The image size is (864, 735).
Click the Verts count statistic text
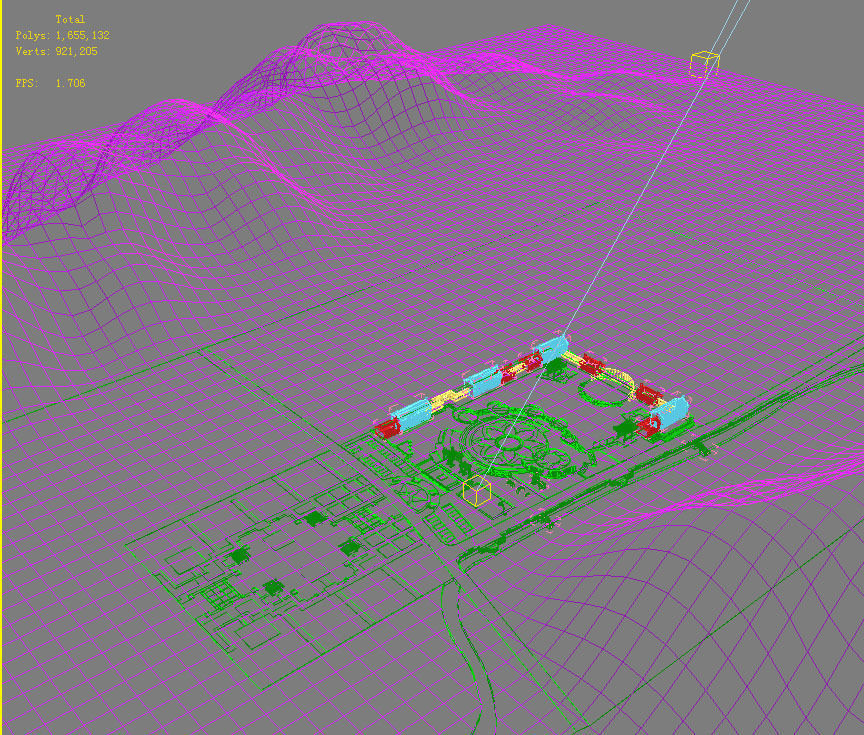point(56,51)
